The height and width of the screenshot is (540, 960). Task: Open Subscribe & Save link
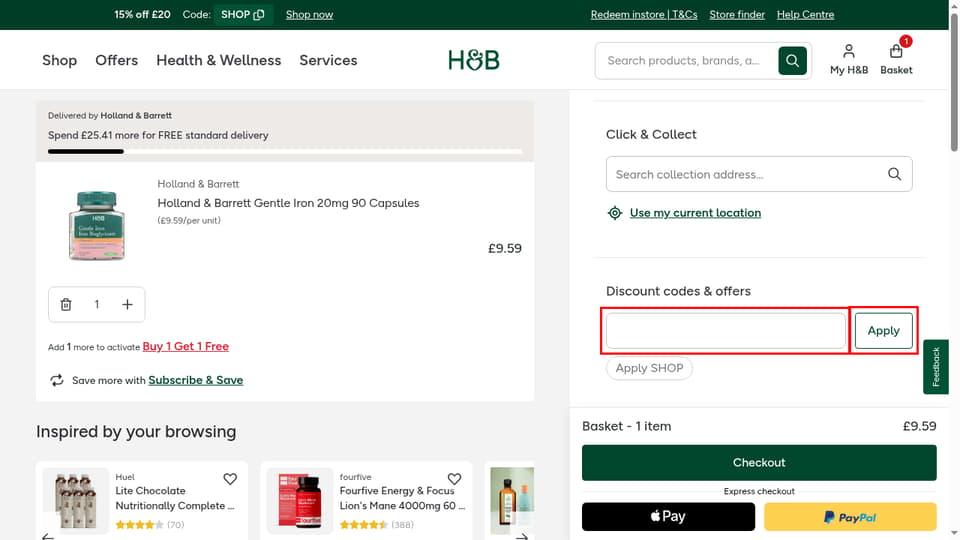[x=195, y=380]
